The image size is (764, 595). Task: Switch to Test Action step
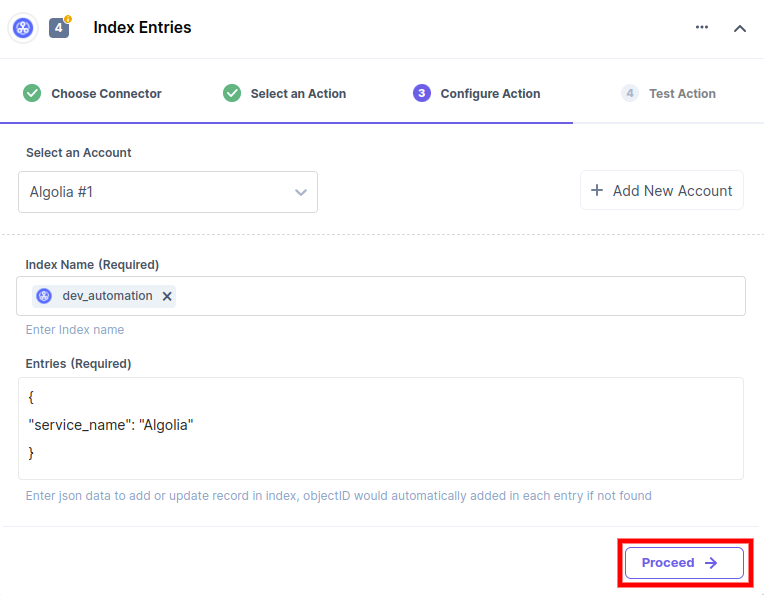[668, 93]
